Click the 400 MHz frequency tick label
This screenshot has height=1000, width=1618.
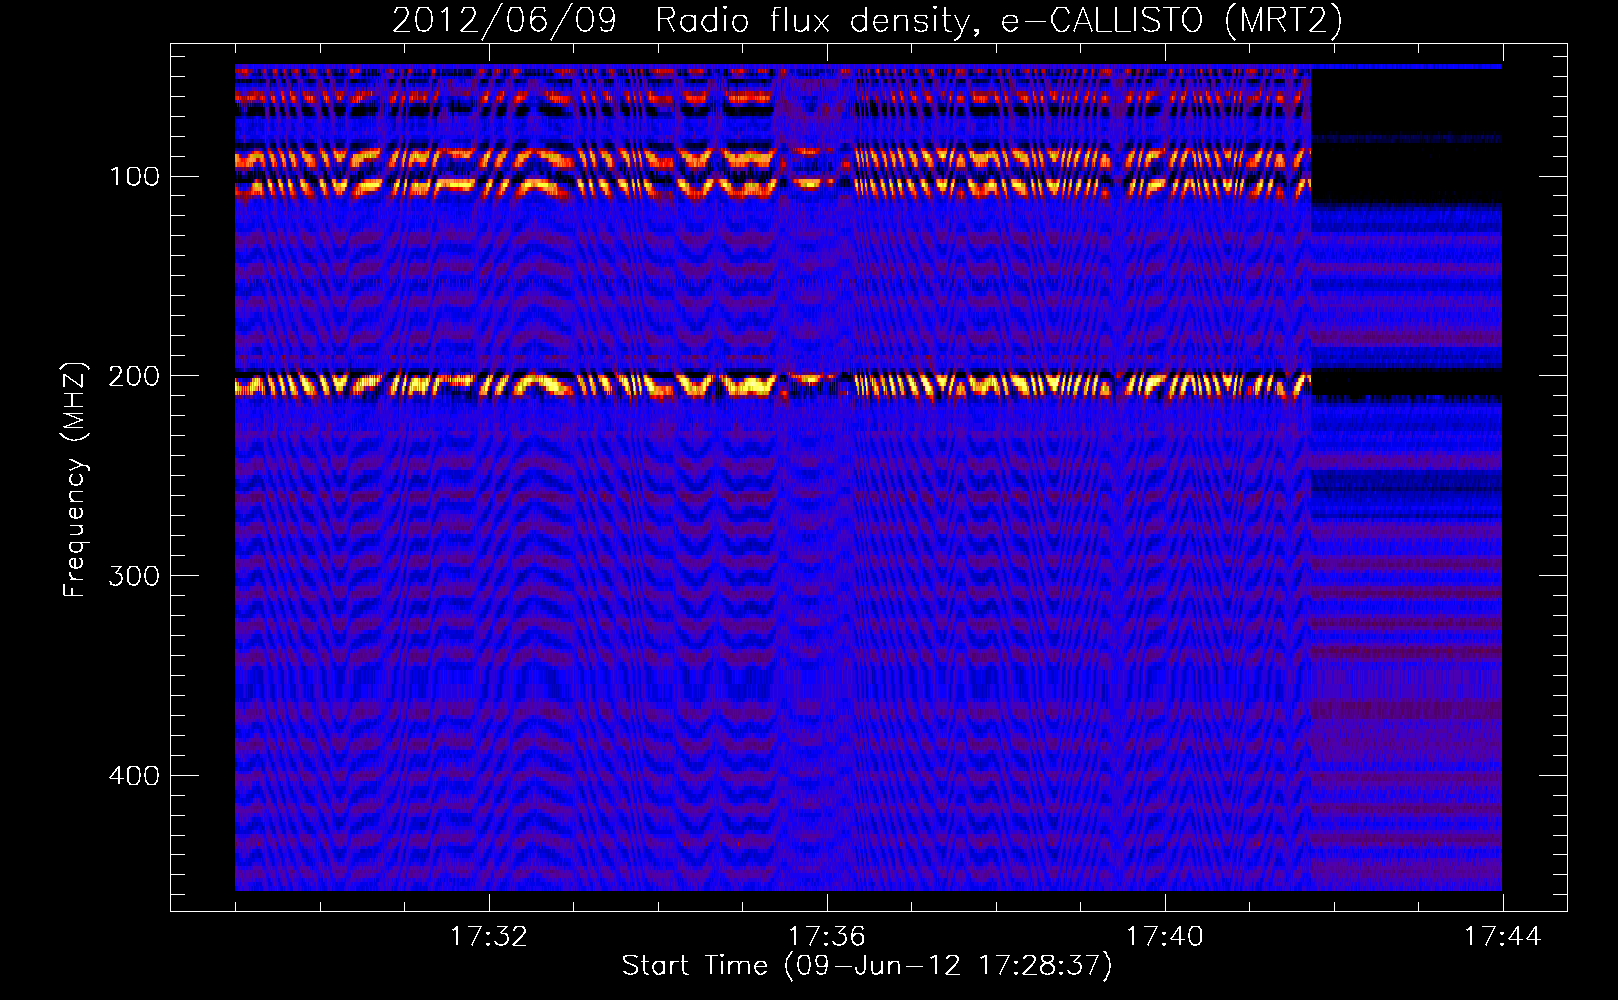[134, 776]
